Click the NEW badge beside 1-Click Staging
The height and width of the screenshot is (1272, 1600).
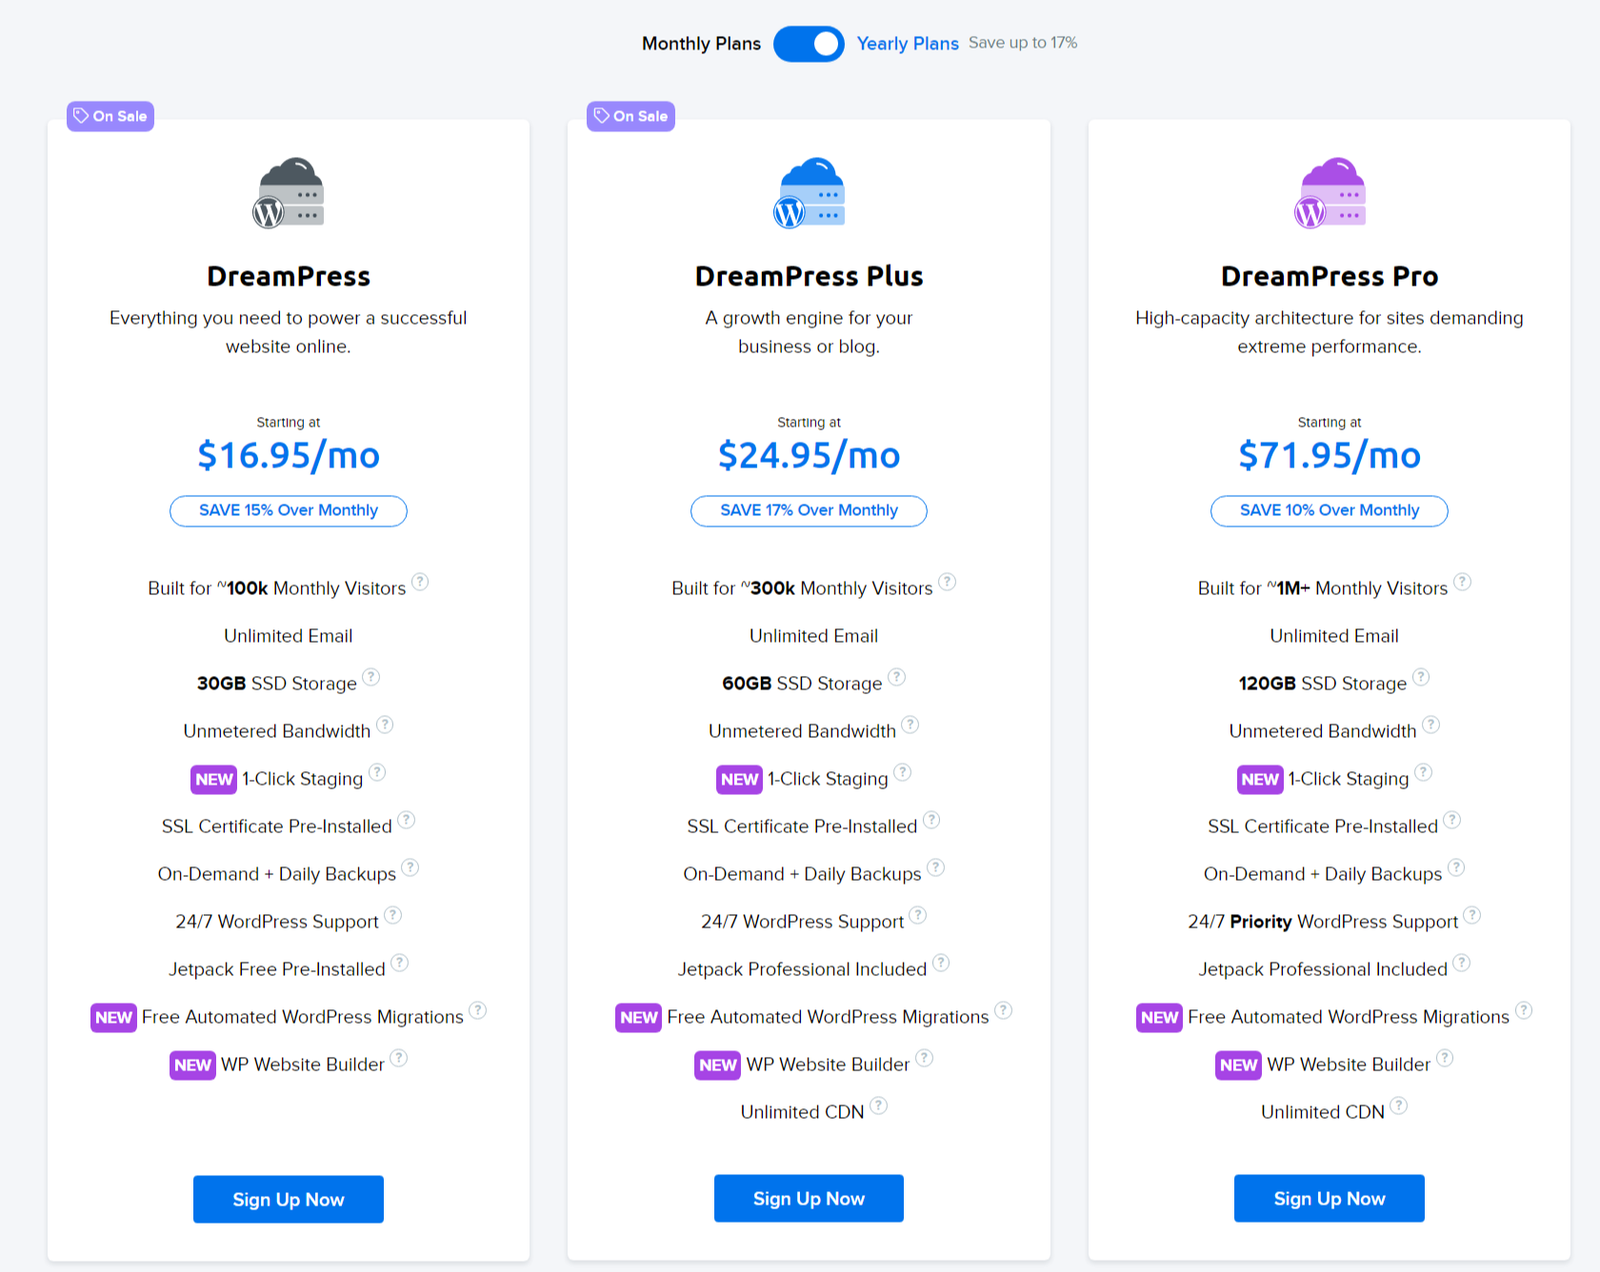[x=213, y=779]
